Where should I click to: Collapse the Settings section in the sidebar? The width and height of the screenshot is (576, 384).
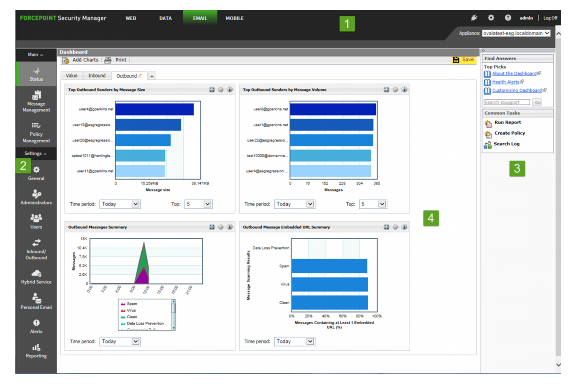tap(36, 153)
